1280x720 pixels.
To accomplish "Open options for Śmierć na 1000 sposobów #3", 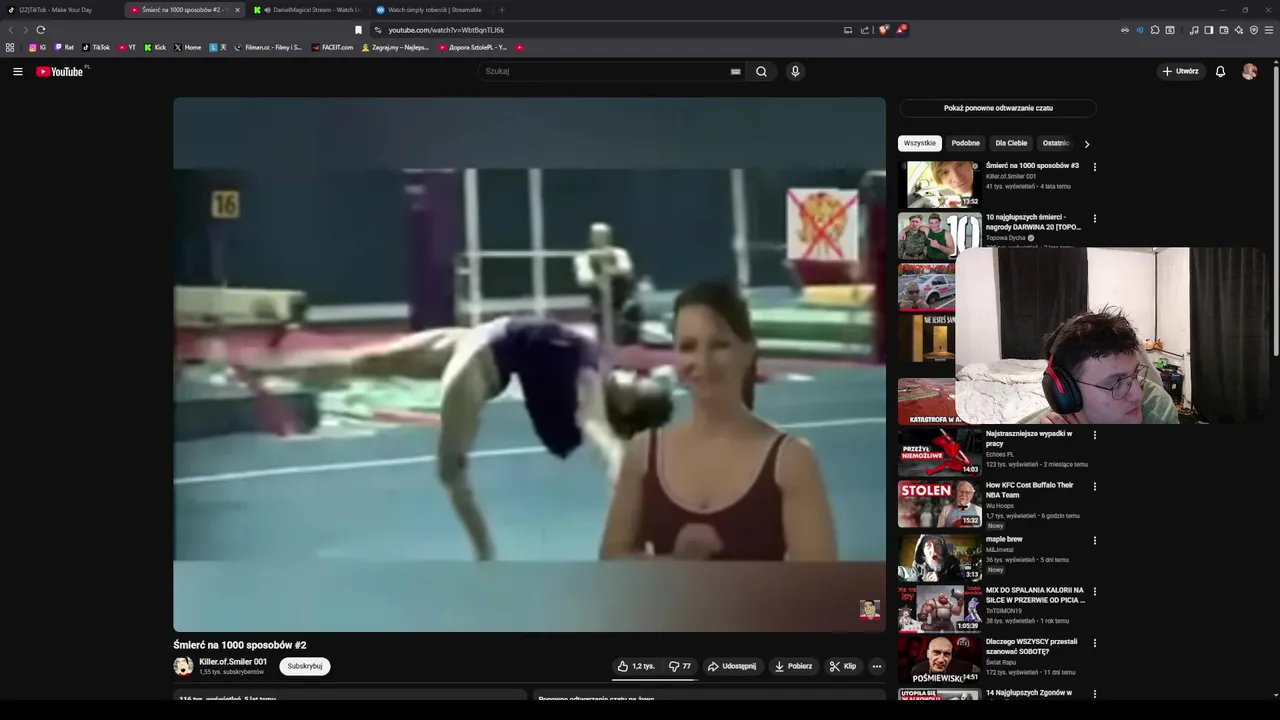I will [1095, 167].
